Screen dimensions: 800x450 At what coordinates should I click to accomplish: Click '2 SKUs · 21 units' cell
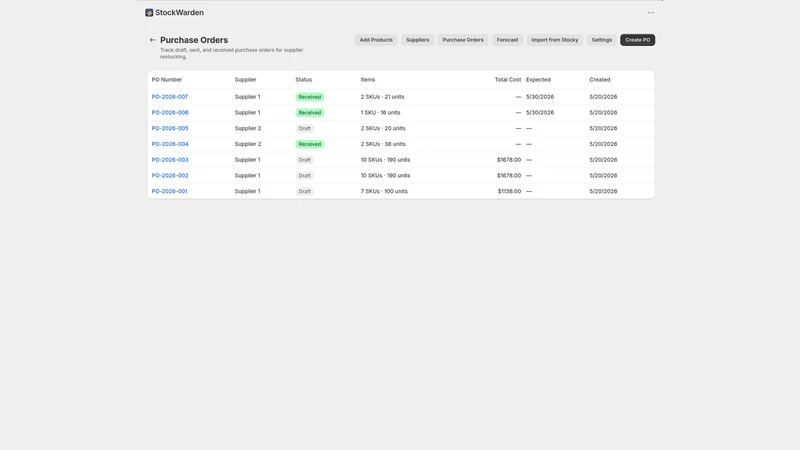pos(382,97)
